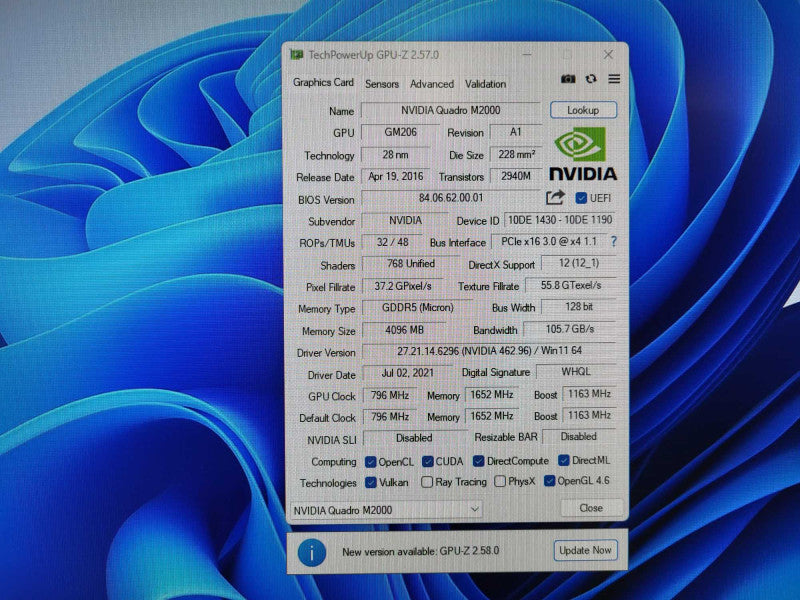Image resolution: width=800 pixels, height=600 pixels.
Task: Click the Technology value 28 nm
Action: [395, 154]
